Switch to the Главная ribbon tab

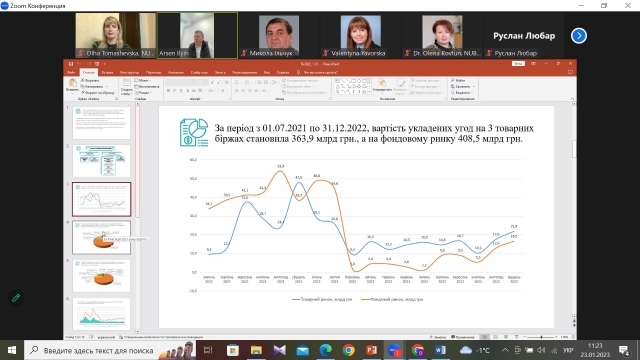pos(89,72)
